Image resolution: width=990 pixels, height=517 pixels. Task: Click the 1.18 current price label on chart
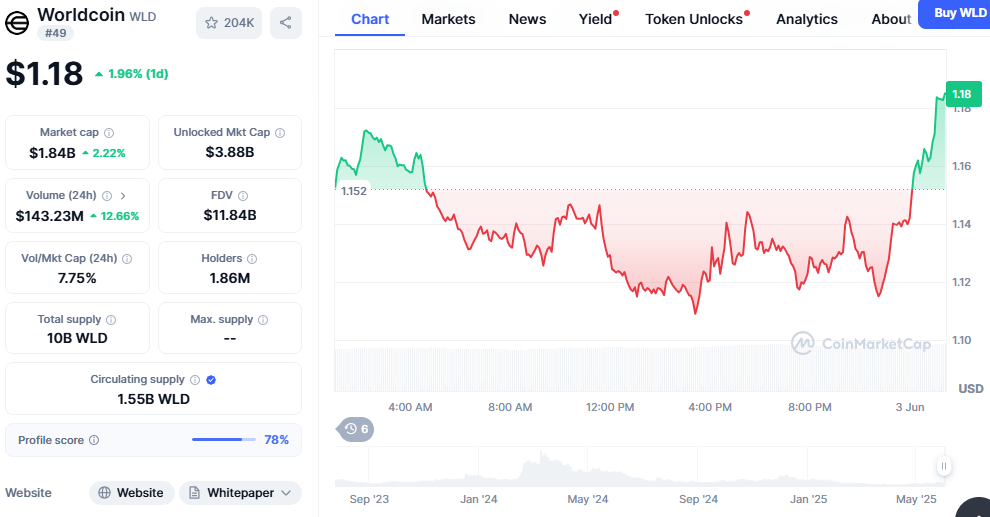pos(963,94)
